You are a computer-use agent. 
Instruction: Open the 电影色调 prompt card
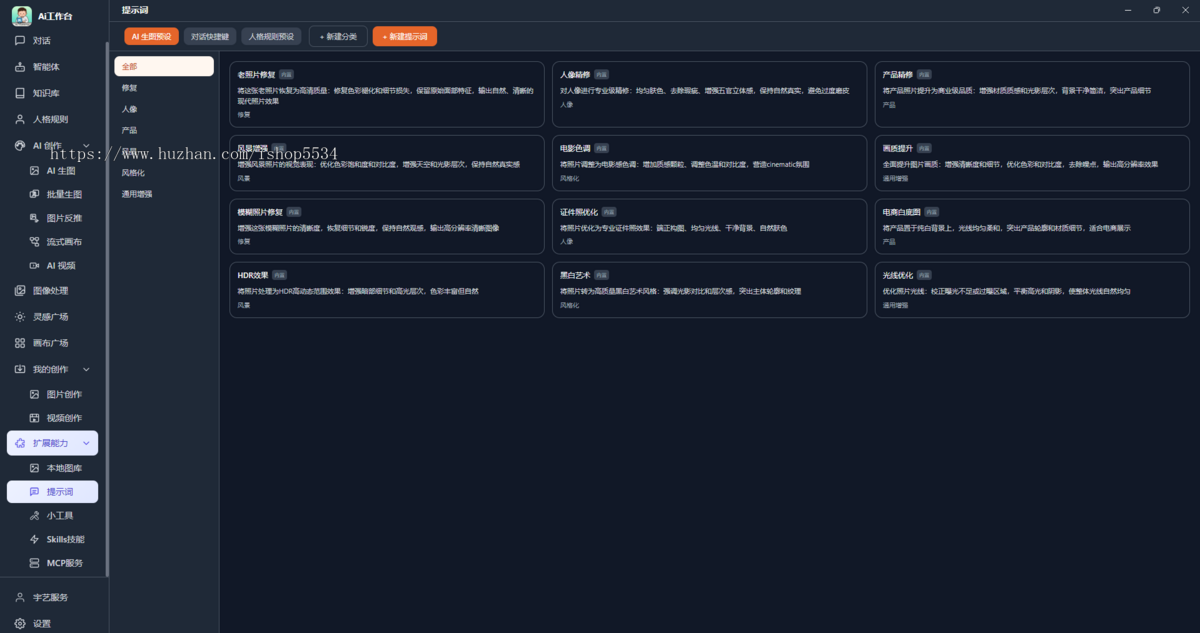pos(709,163)
